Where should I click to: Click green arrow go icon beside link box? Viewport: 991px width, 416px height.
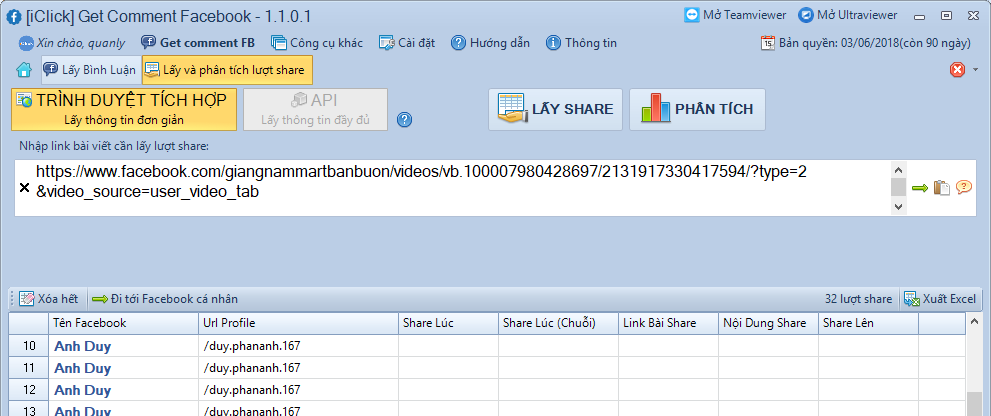pyautogui.click(x=920, y=188)
